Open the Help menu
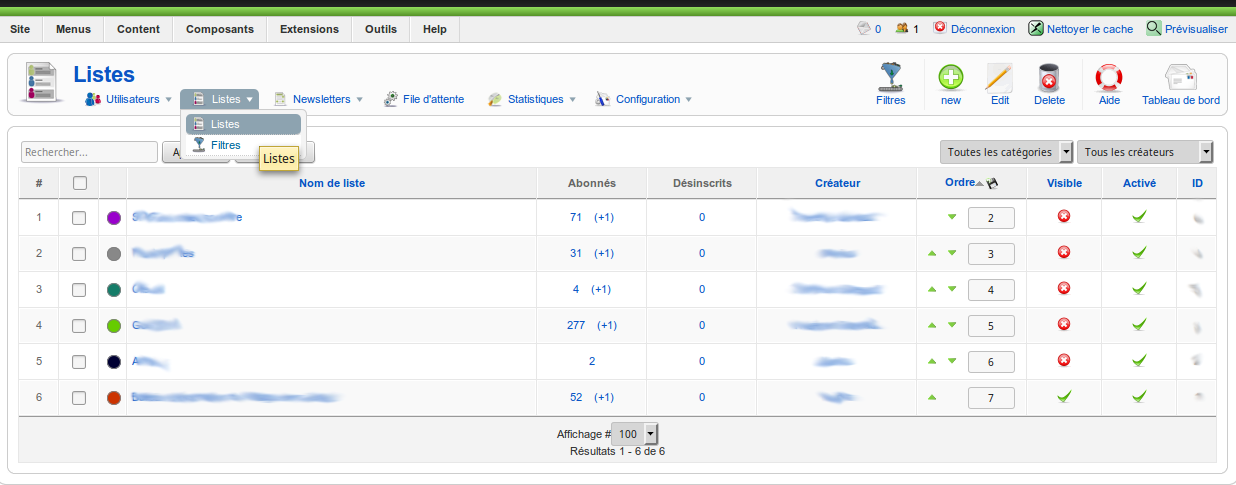1236x485 pixels. (x=435, y=29)
